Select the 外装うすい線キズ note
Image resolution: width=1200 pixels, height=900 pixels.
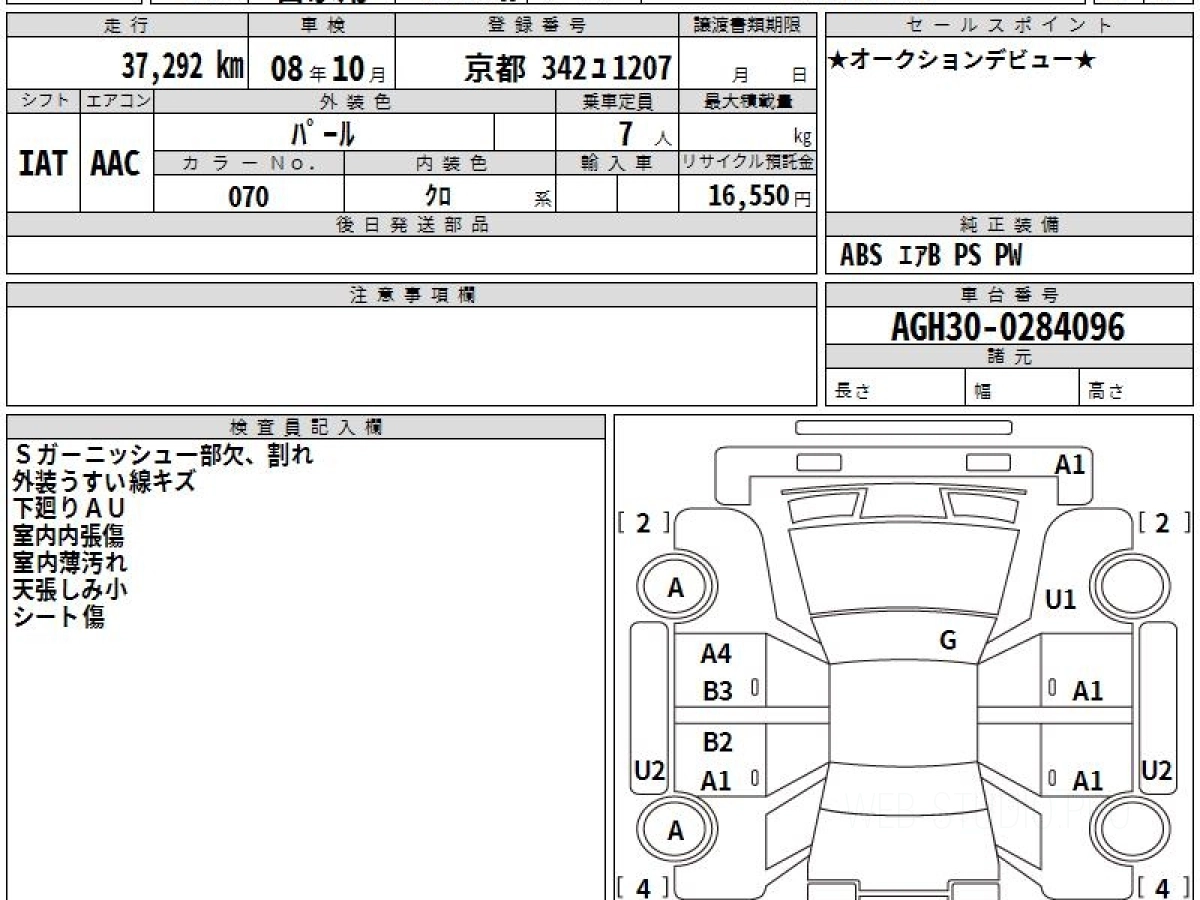(105, 482)
